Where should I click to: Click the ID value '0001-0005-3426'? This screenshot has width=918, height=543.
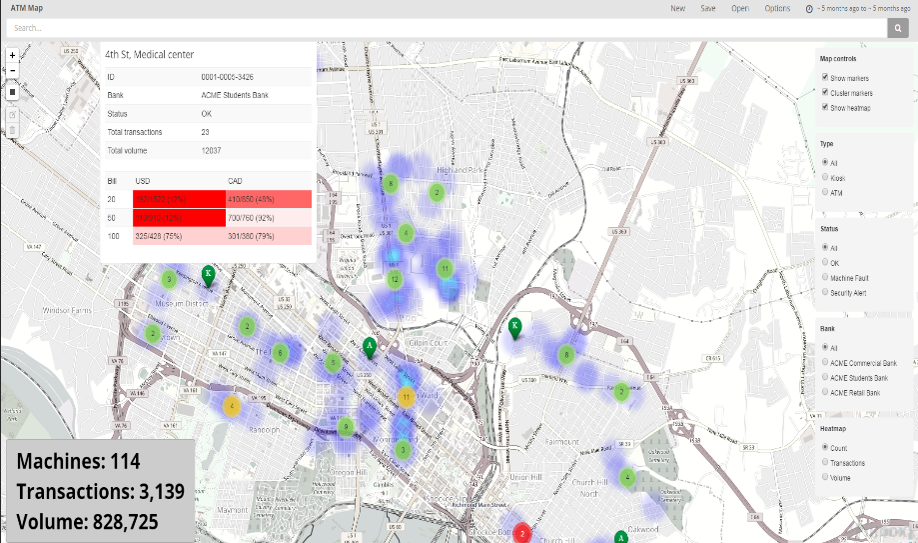(x=227, y=77)
